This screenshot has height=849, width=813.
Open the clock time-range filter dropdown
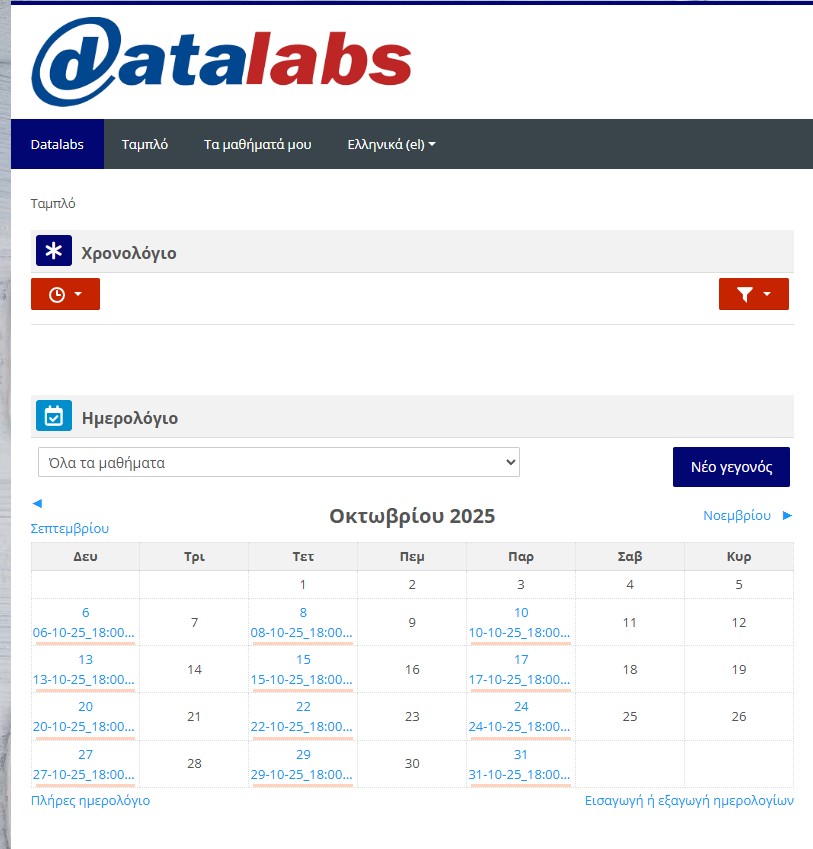[65, 294]
